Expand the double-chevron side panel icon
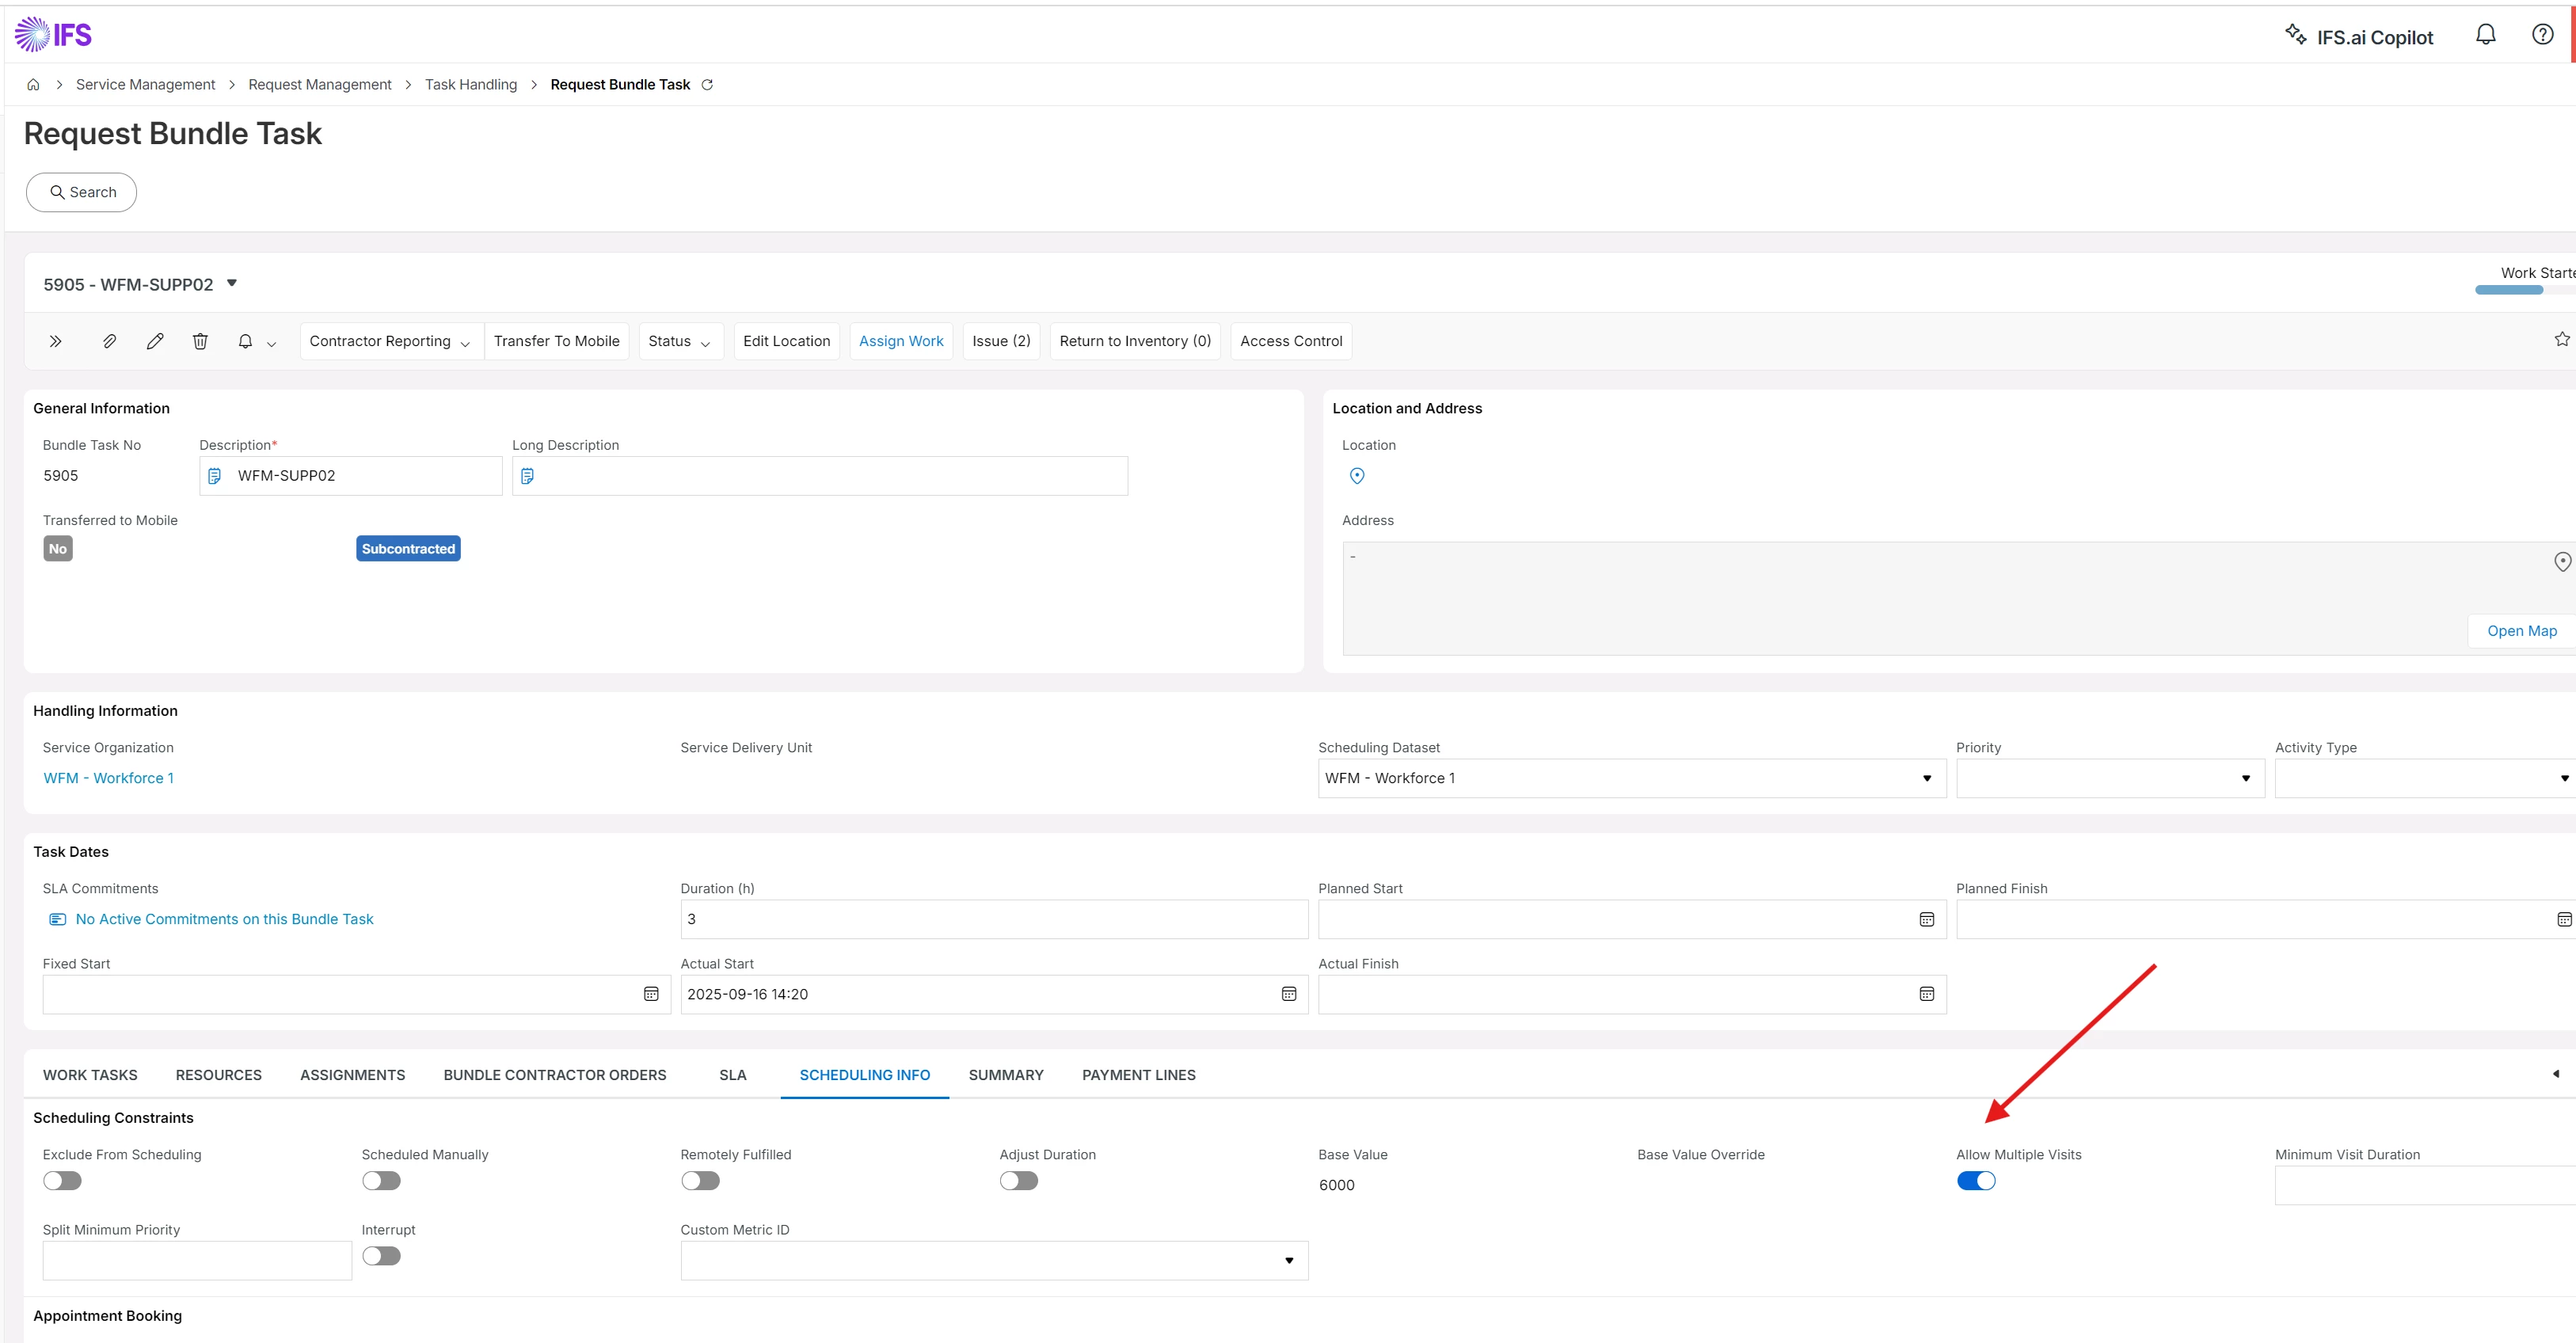Image resolution: width=2576 pixels, height=1343 pixels. (x=56, y=341)
